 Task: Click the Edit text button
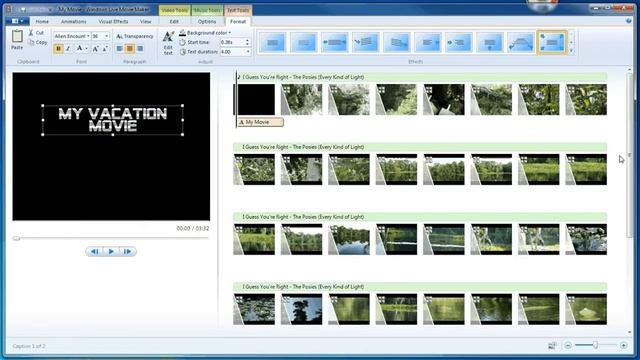tap(168, 42)
